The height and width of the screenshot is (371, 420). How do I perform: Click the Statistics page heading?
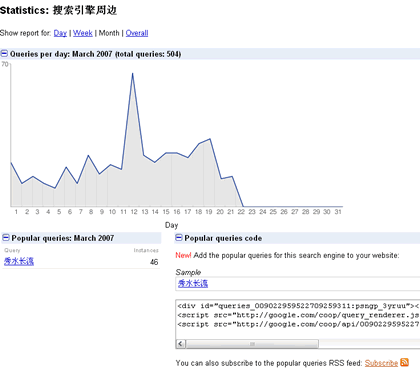click(x=58, y=10)
